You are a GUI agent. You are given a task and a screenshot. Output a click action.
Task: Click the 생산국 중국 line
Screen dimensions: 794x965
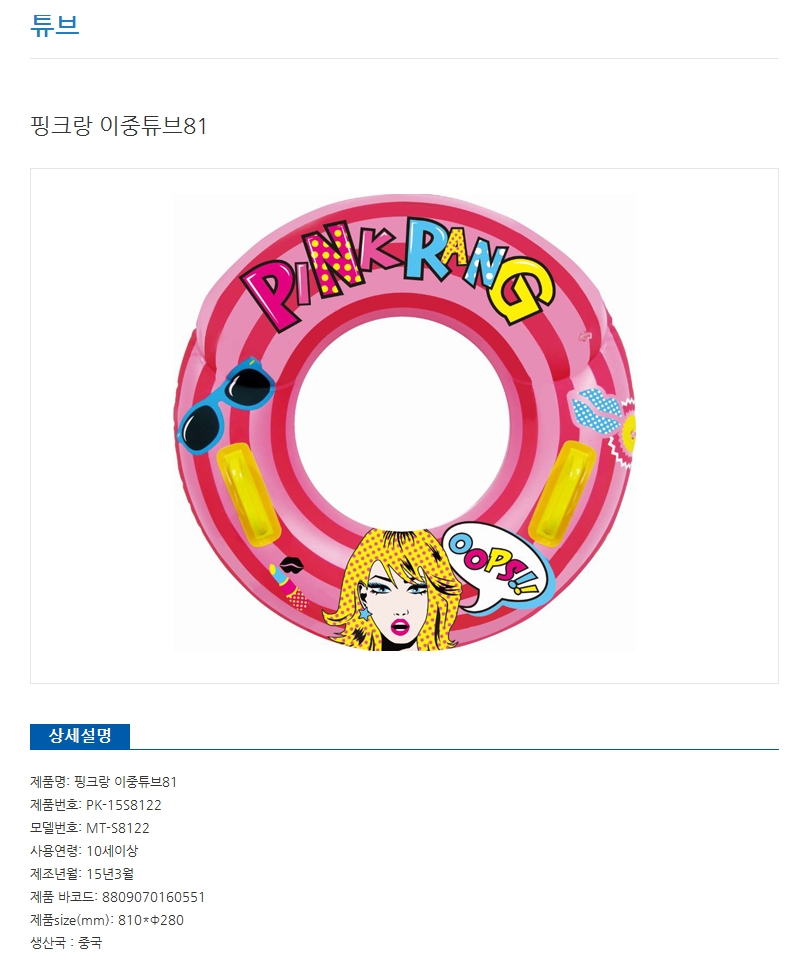tap(66, 943)
